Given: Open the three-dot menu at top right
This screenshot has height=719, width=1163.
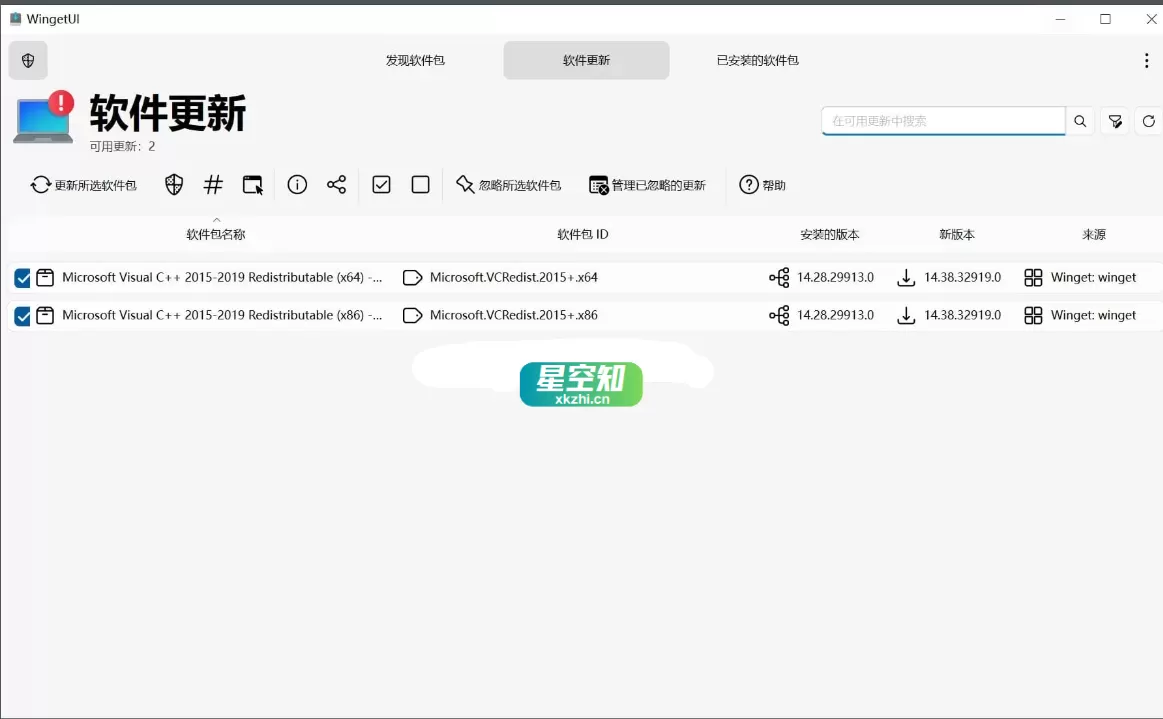Looking at the screenshot, I should [1146, 60].
